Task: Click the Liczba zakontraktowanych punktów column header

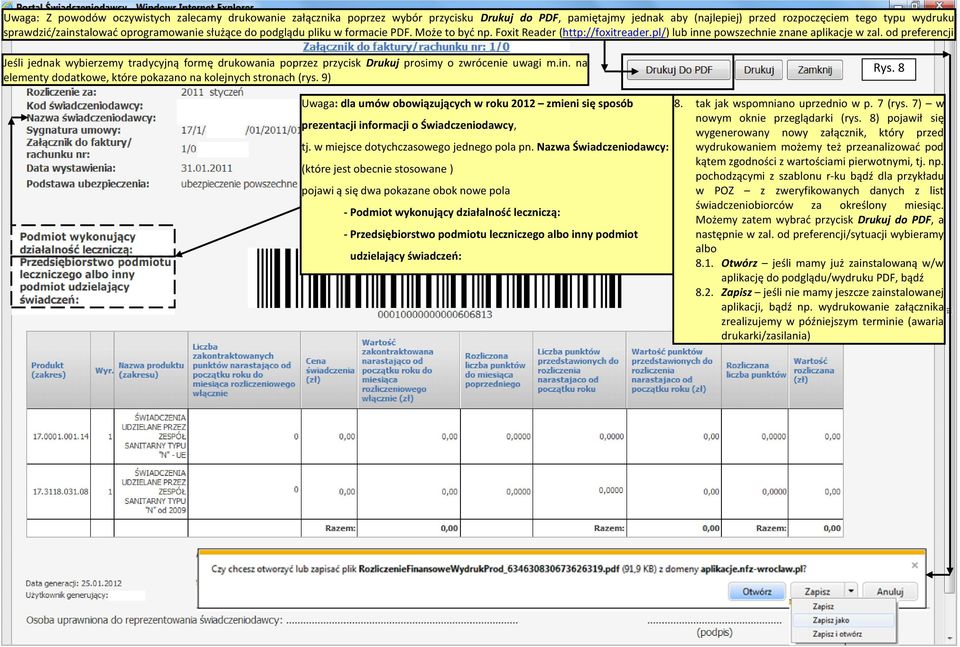Action: click(244, 370)
